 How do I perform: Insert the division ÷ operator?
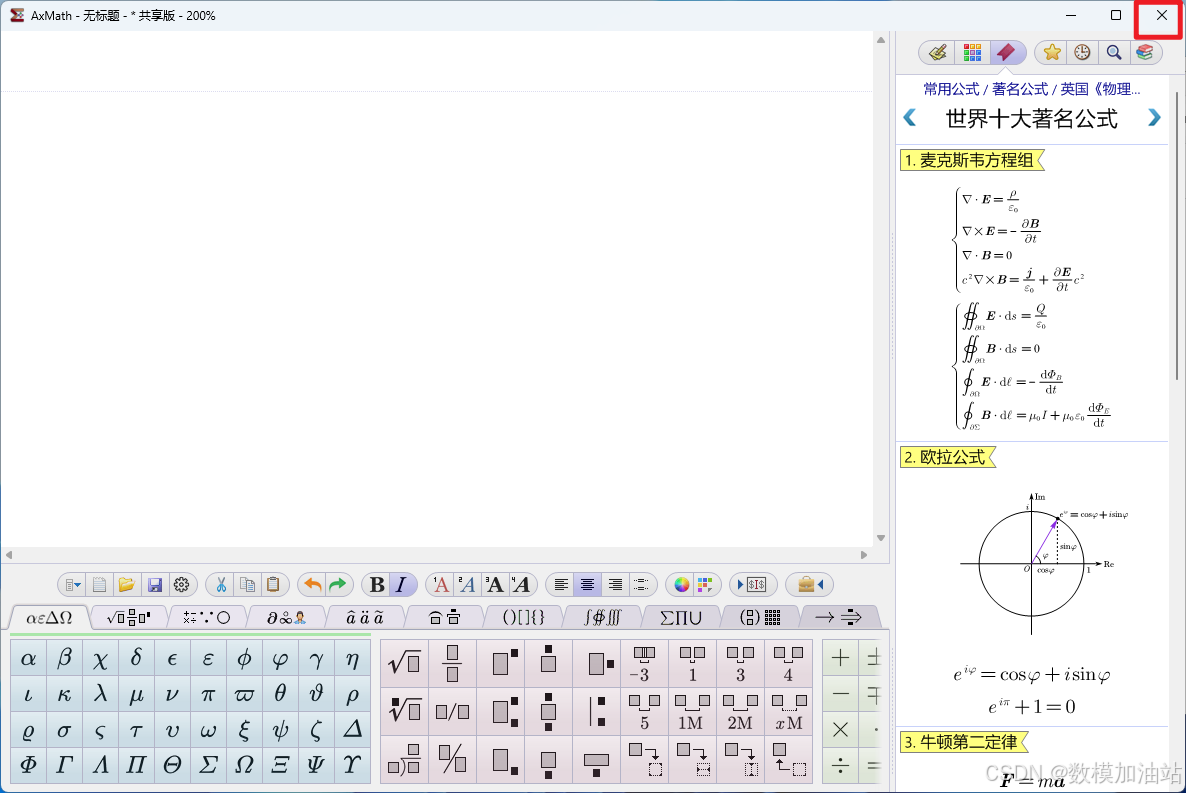tap(840, 766)
